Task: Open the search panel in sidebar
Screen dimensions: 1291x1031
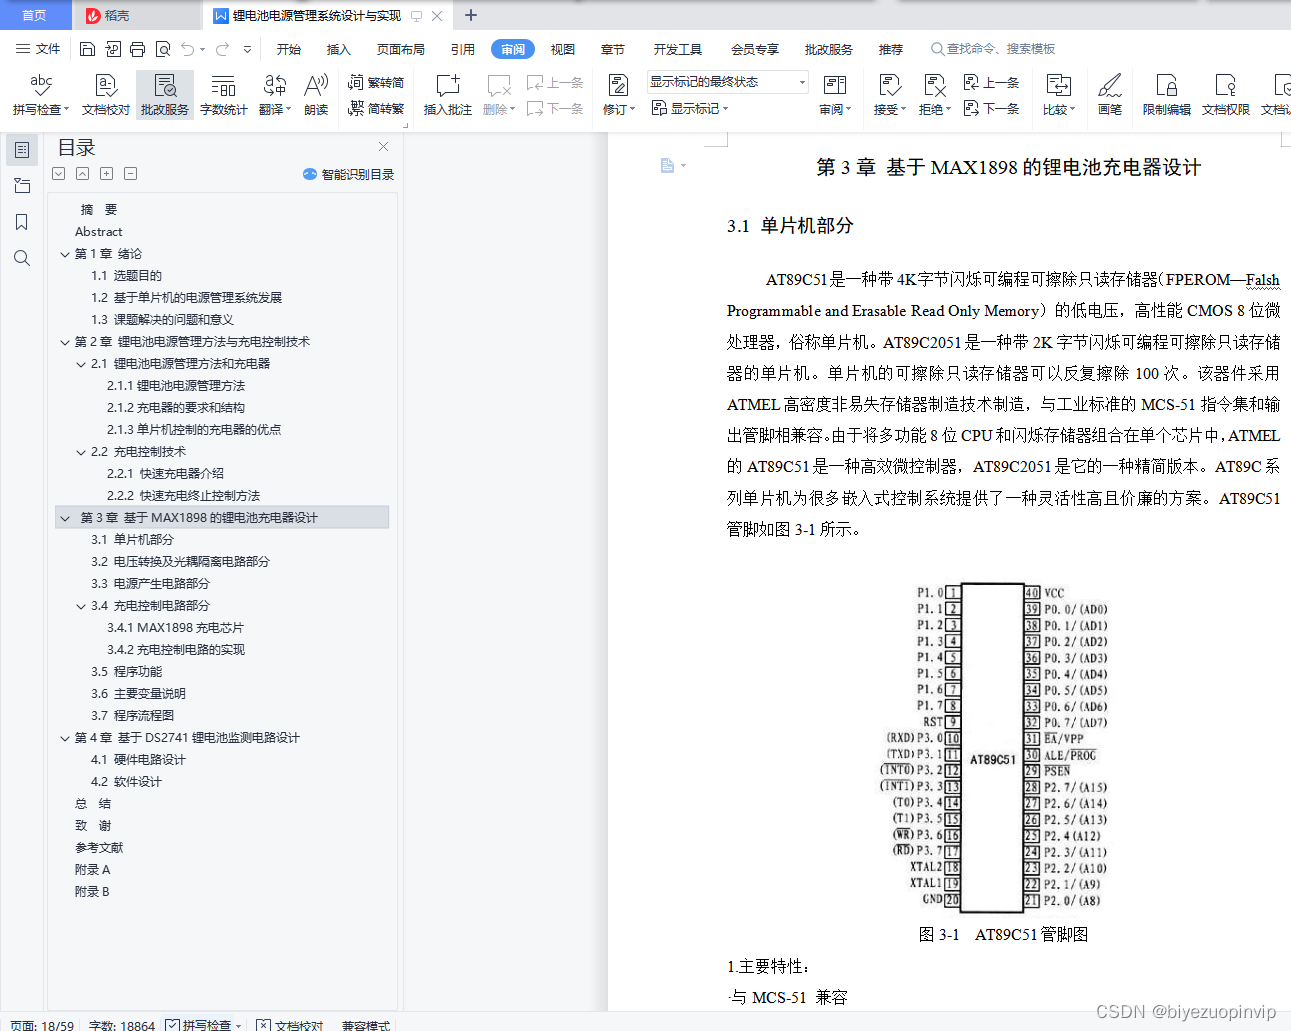Action: [x=22, y=258]
